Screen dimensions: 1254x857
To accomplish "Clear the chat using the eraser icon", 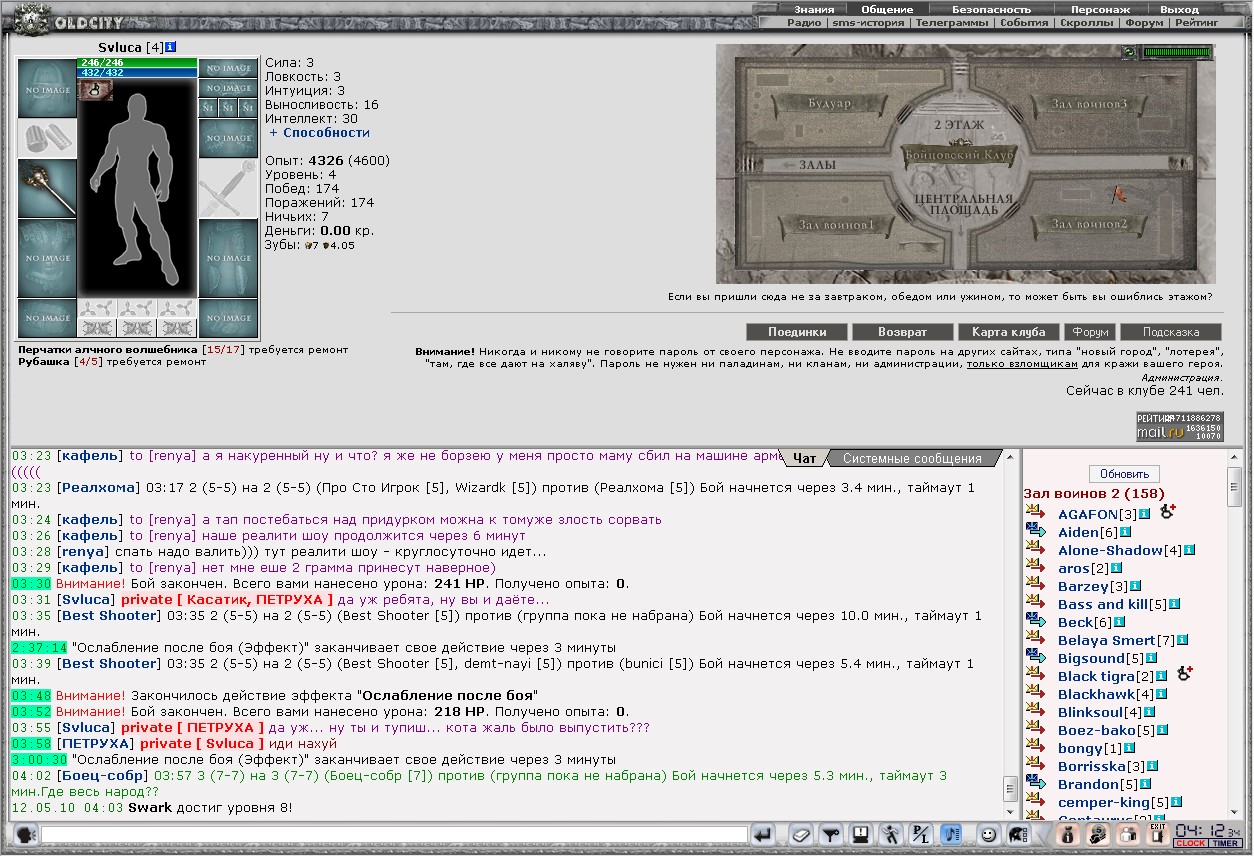I will 801,834.
